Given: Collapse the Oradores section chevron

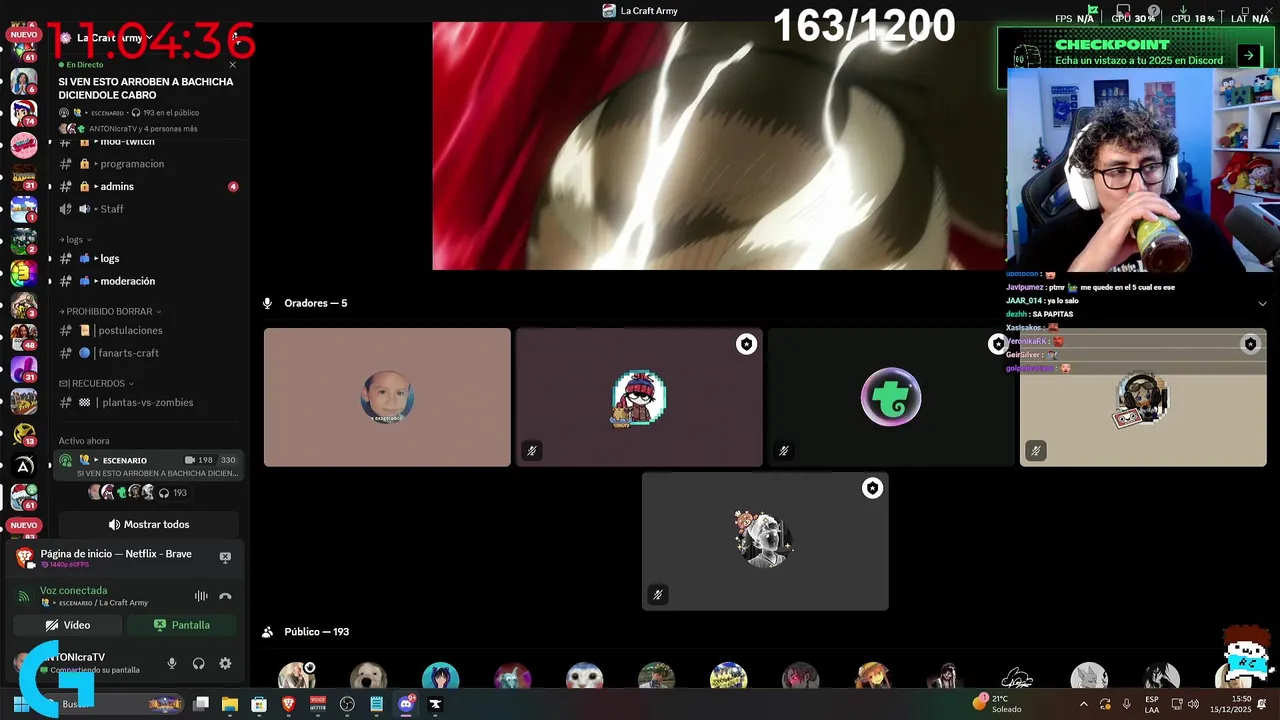Looking at the screenshot, I should [1262, 303].
